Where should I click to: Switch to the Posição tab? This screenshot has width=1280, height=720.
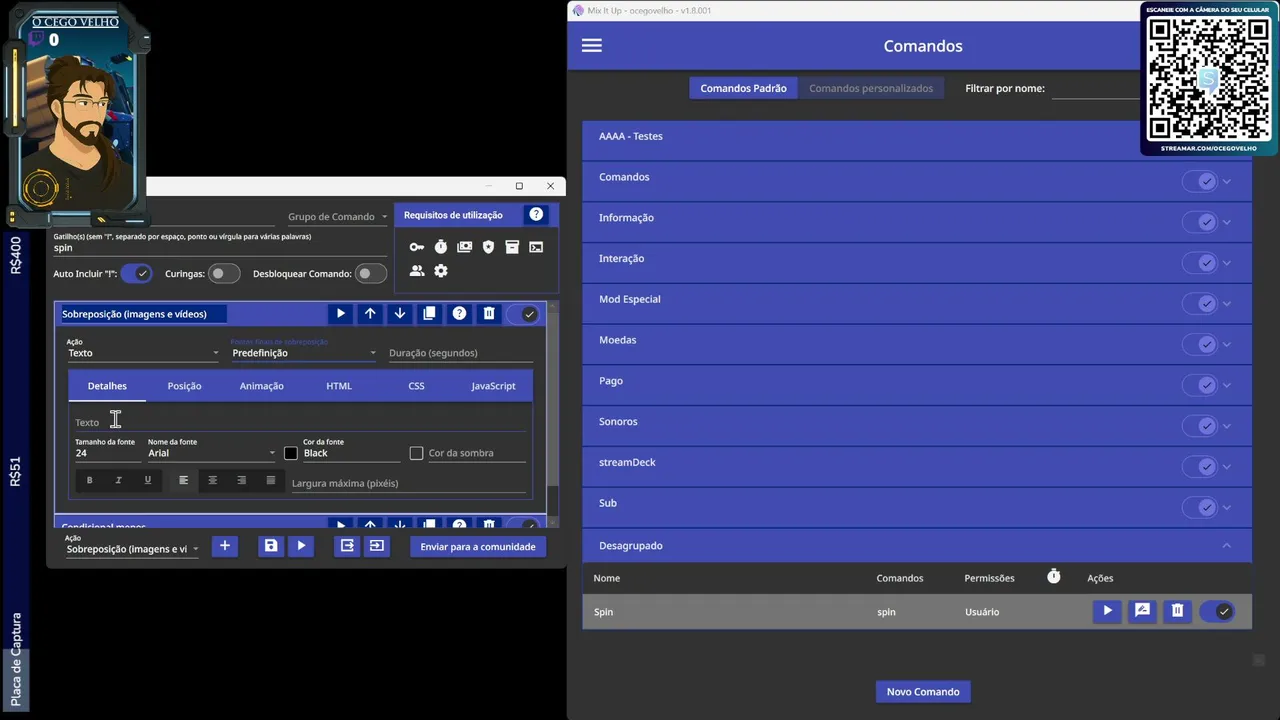(184, 386)
